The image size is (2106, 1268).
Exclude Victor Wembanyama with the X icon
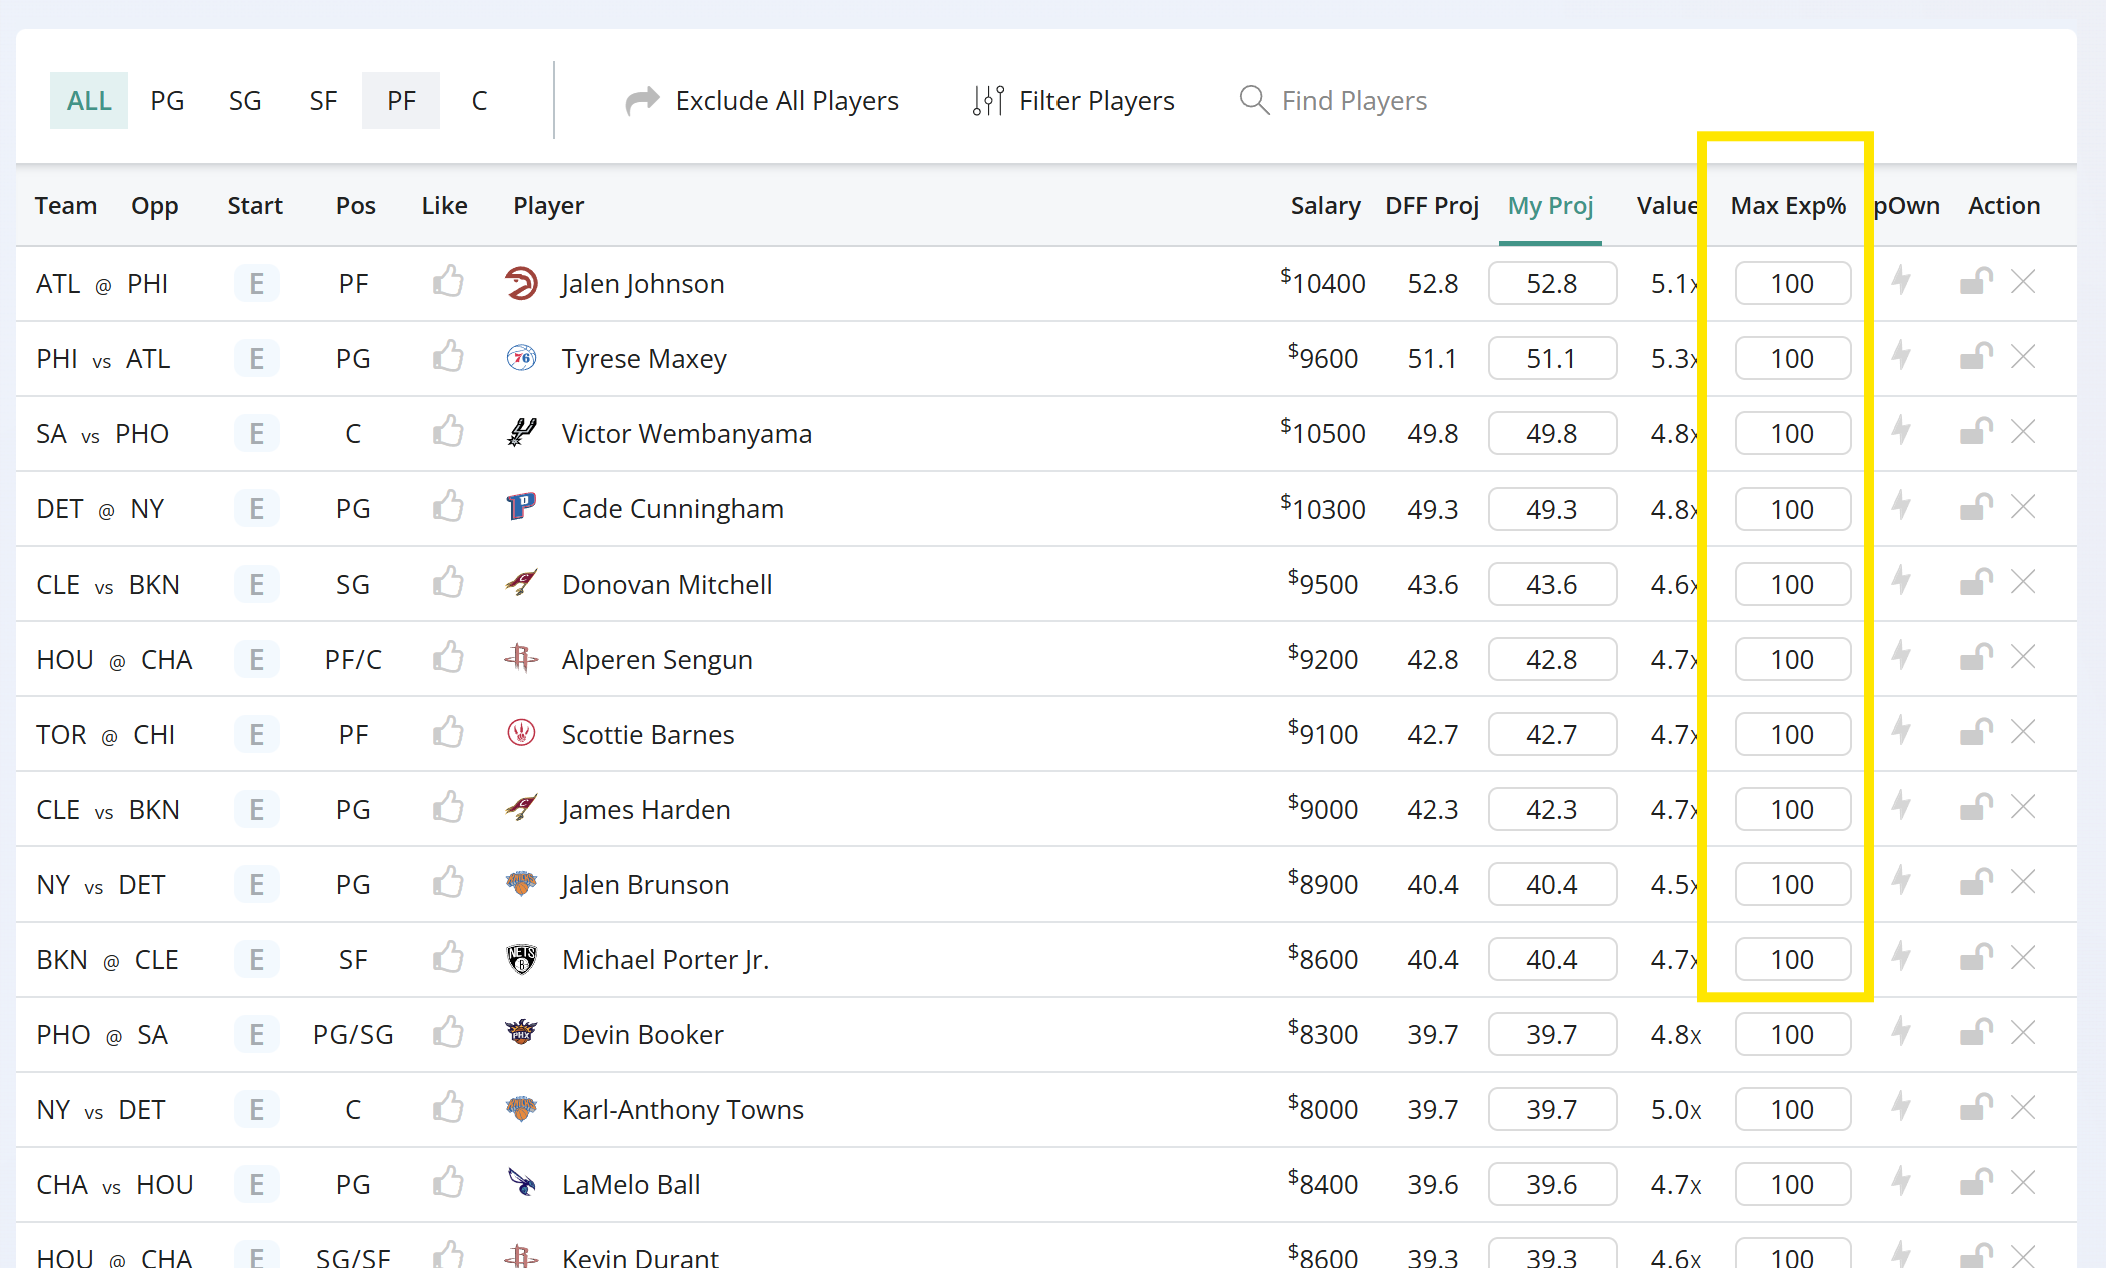(2023, 432)
